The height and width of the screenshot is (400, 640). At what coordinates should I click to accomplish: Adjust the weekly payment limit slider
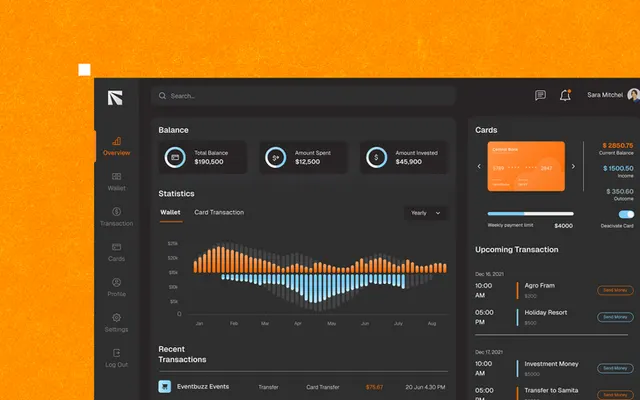point(530,213)
